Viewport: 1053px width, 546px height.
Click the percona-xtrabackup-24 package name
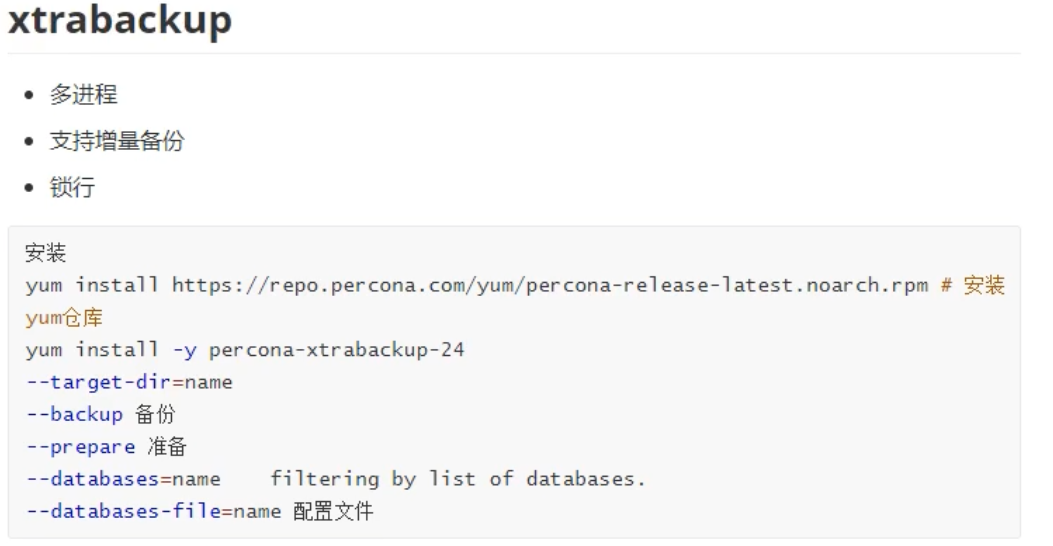pyautogui.click(x=337, y=350)
